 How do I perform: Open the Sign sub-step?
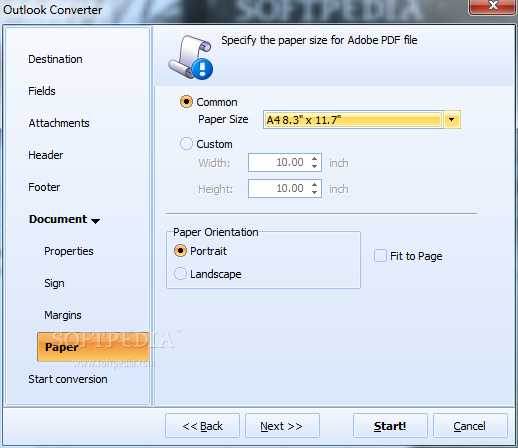[54, 283]
